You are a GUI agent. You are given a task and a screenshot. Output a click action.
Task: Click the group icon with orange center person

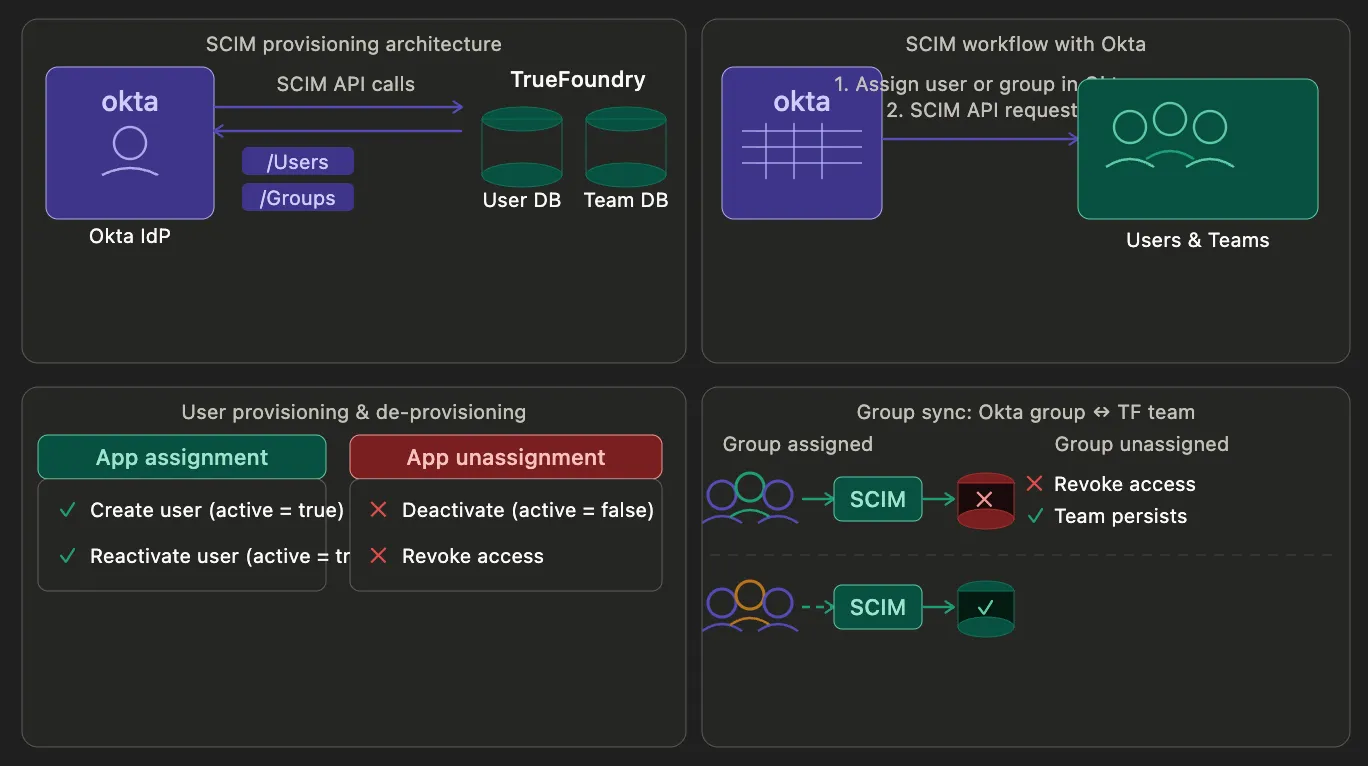pyautogui.click(x=750, y=606)
